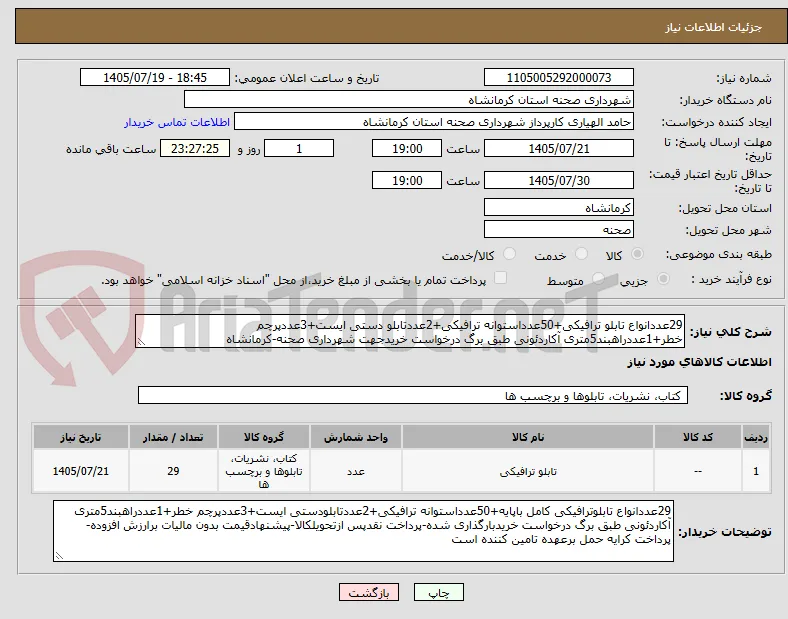The height and width of the screenshot is (619, 788).
Task: Click the تاریخ نیاز column header
Action: [81, 437]
